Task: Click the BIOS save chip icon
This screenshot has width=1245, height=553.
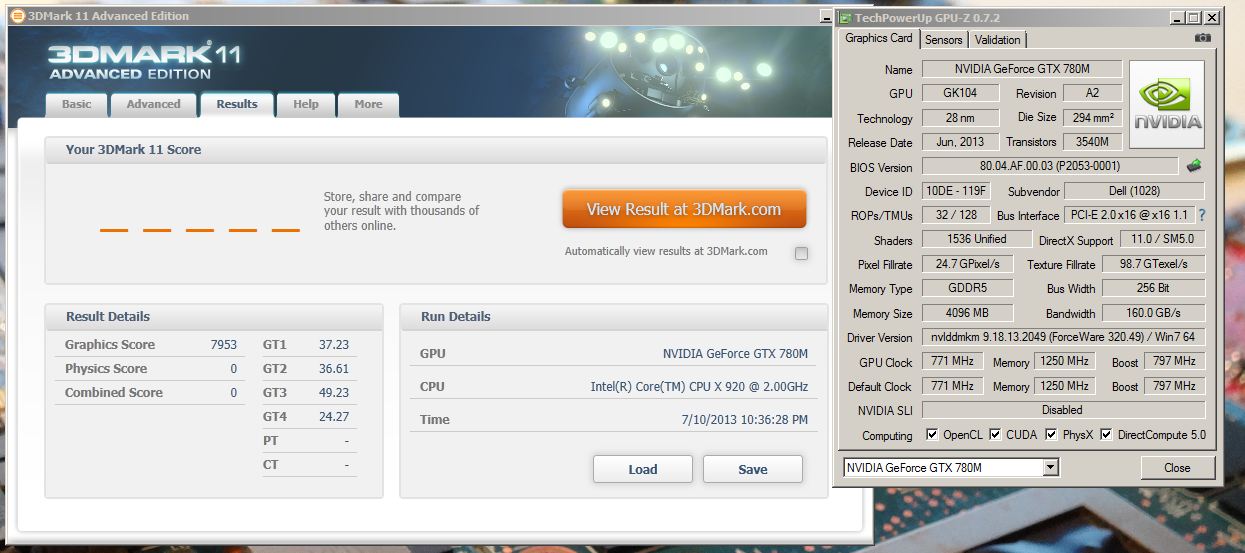Action: click(x=1193, y=166)
